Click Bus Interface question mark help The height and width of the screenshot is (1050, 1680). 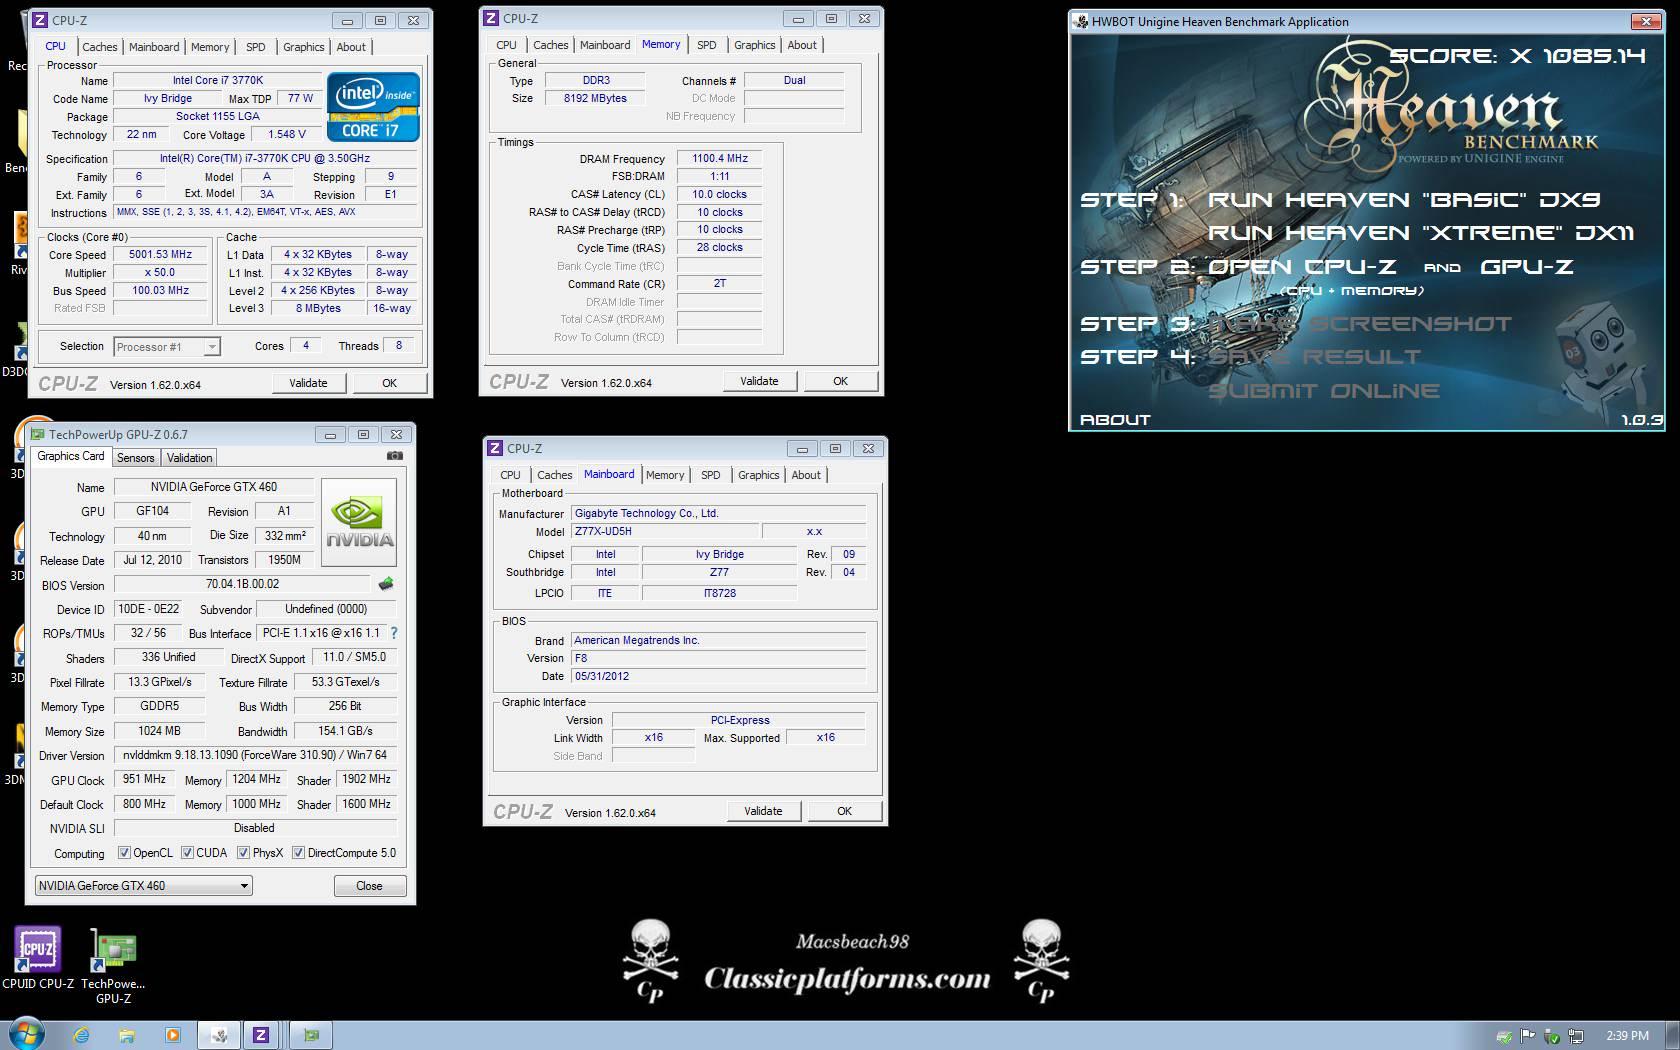coord(393,633)
